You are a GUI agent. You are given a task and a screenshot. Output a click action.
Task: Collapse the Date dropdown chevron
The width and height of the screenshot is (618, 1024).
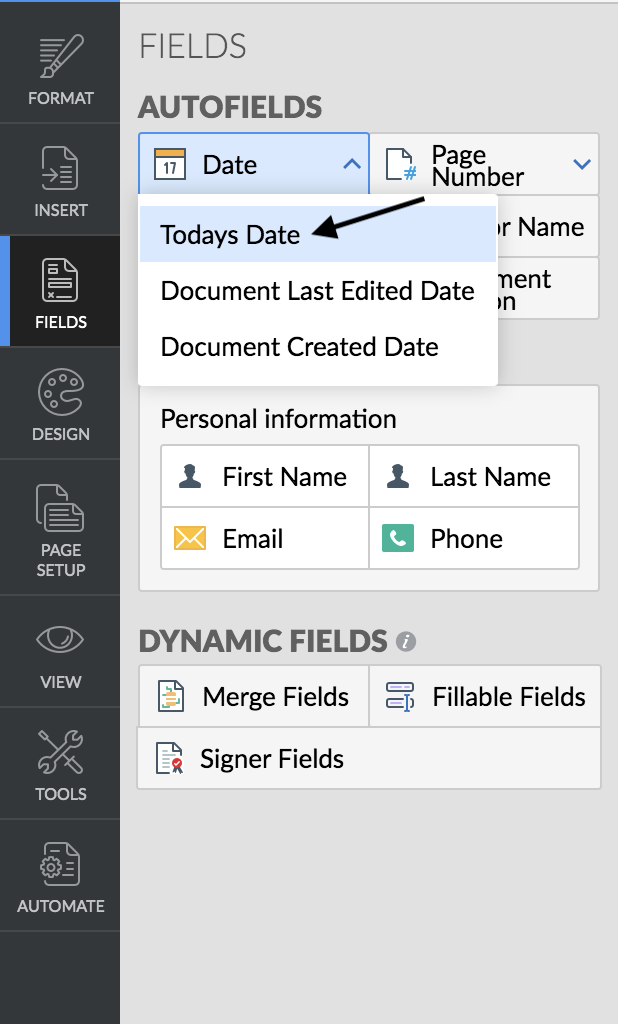(x=351, y=164)
